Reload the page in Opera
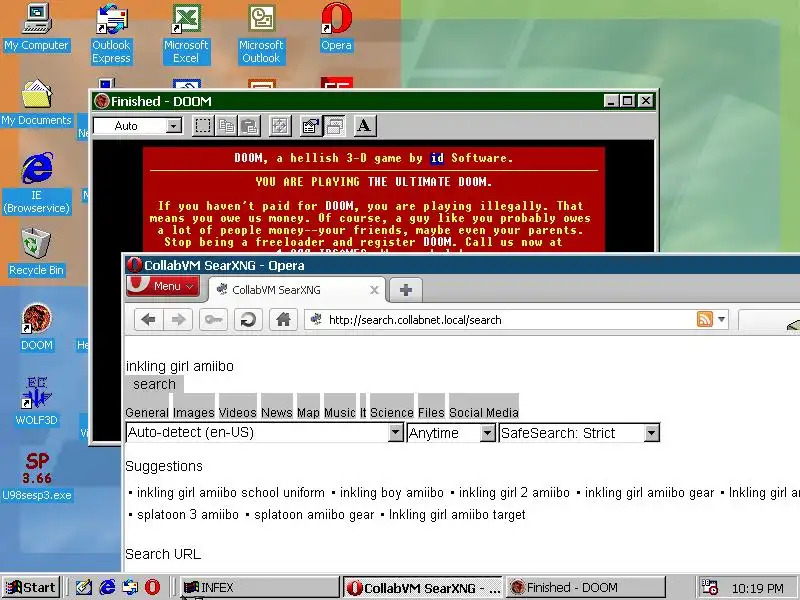Screen dimensions: 800x600 pyautogui.click(x=248, y=320)
